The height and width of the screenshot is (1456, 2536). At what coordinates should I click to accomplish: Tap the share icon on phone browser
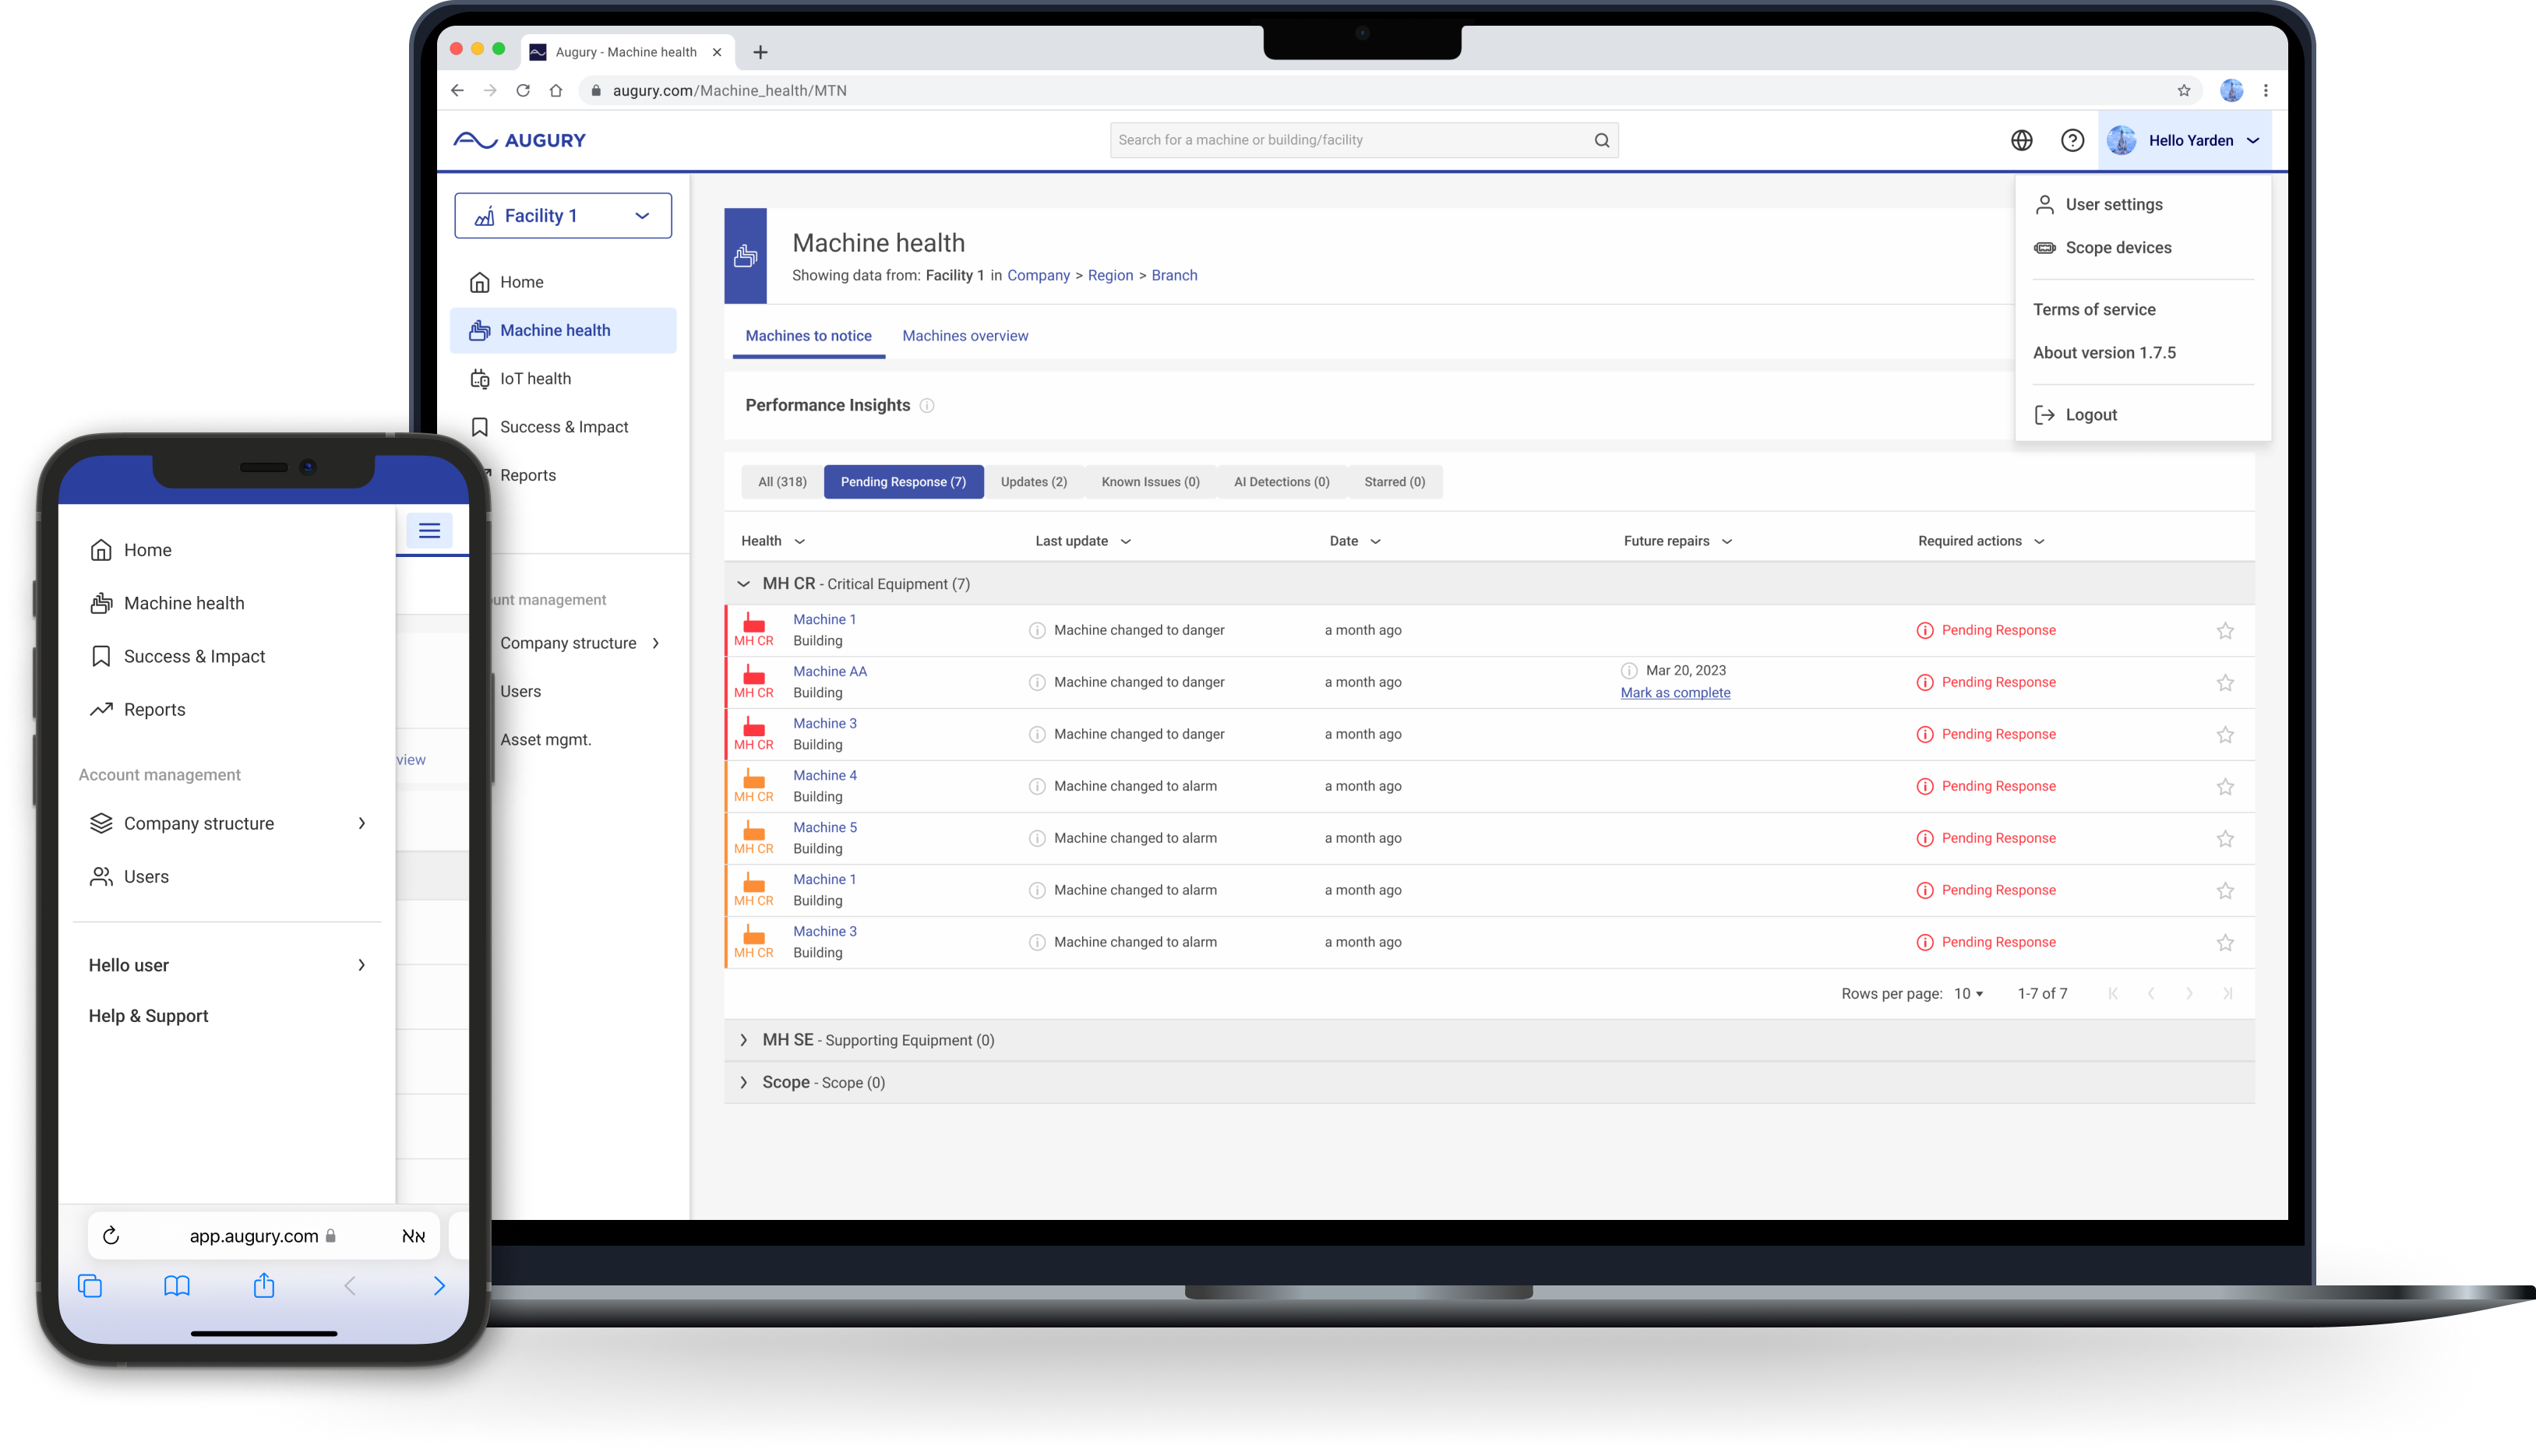(x=264, y=1285)
